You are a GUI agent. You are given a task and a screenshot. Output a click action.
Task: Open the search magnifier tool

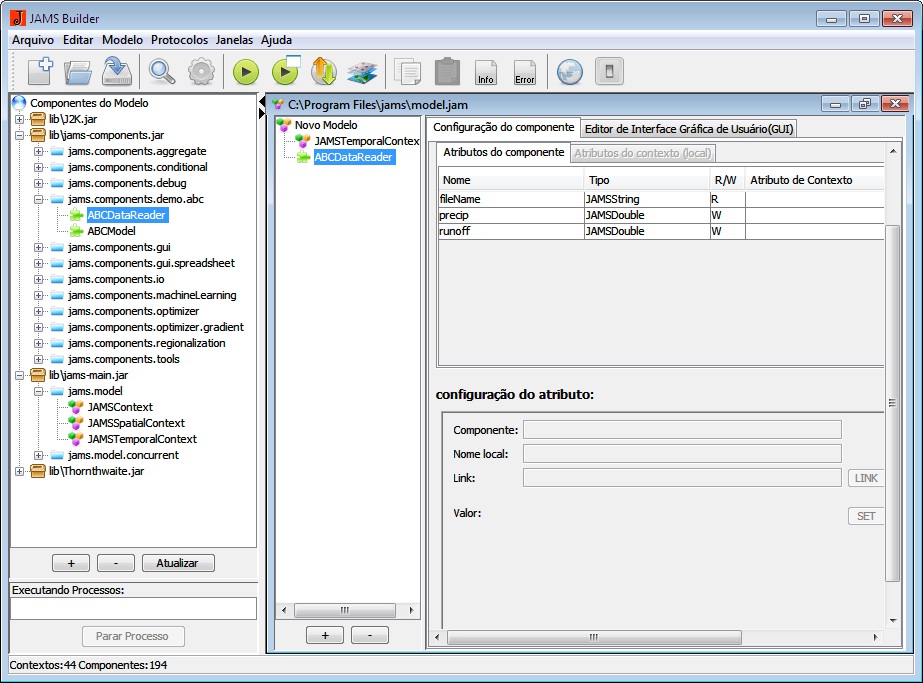tap(163, 71)
